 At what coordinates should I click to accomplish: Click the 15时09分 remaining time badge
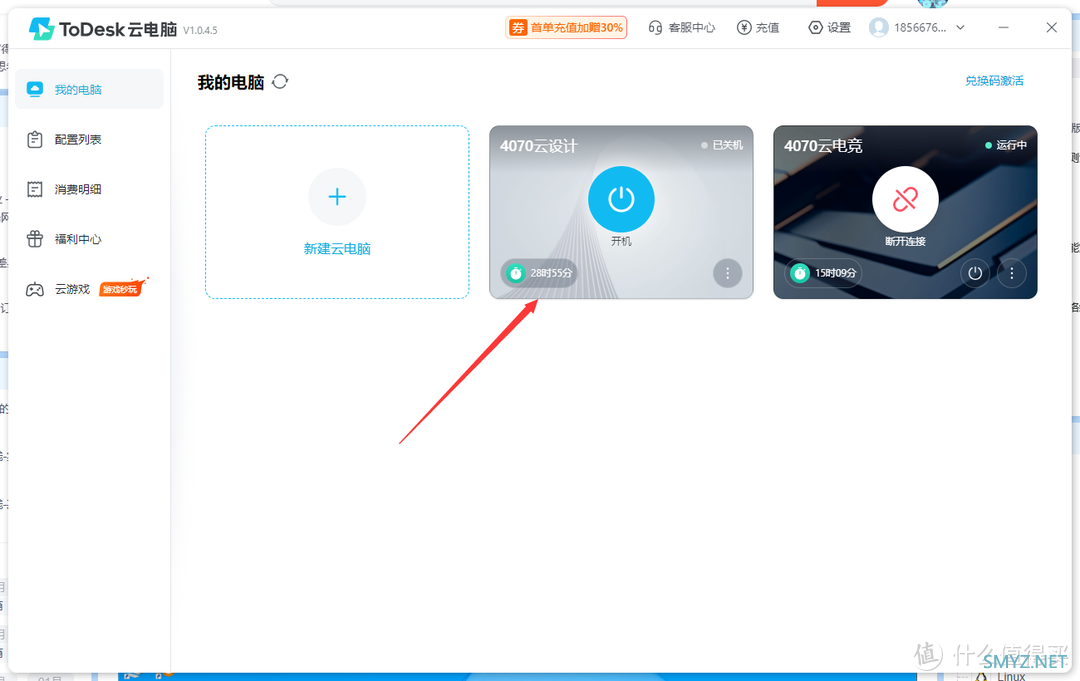tap(824, 273)
